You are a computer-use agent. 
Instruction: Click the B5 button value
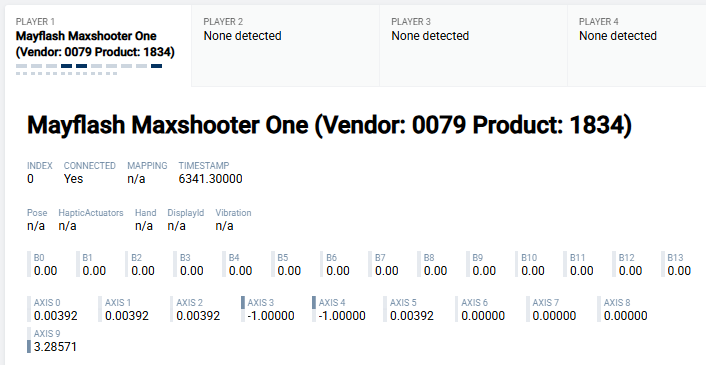289,271
